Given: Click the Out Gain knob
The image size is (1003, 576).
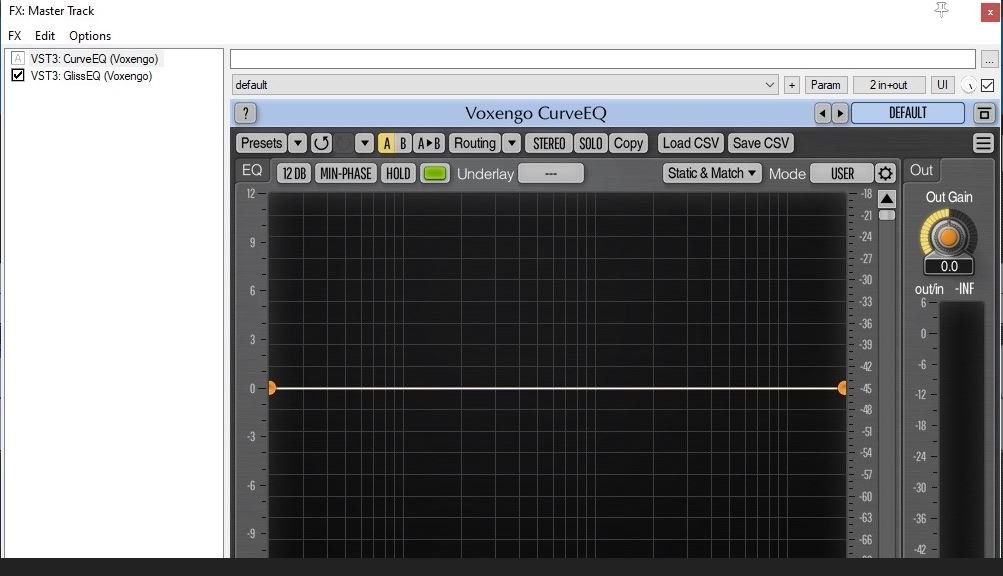Looking at the screenshot, I should pos(949,237).
